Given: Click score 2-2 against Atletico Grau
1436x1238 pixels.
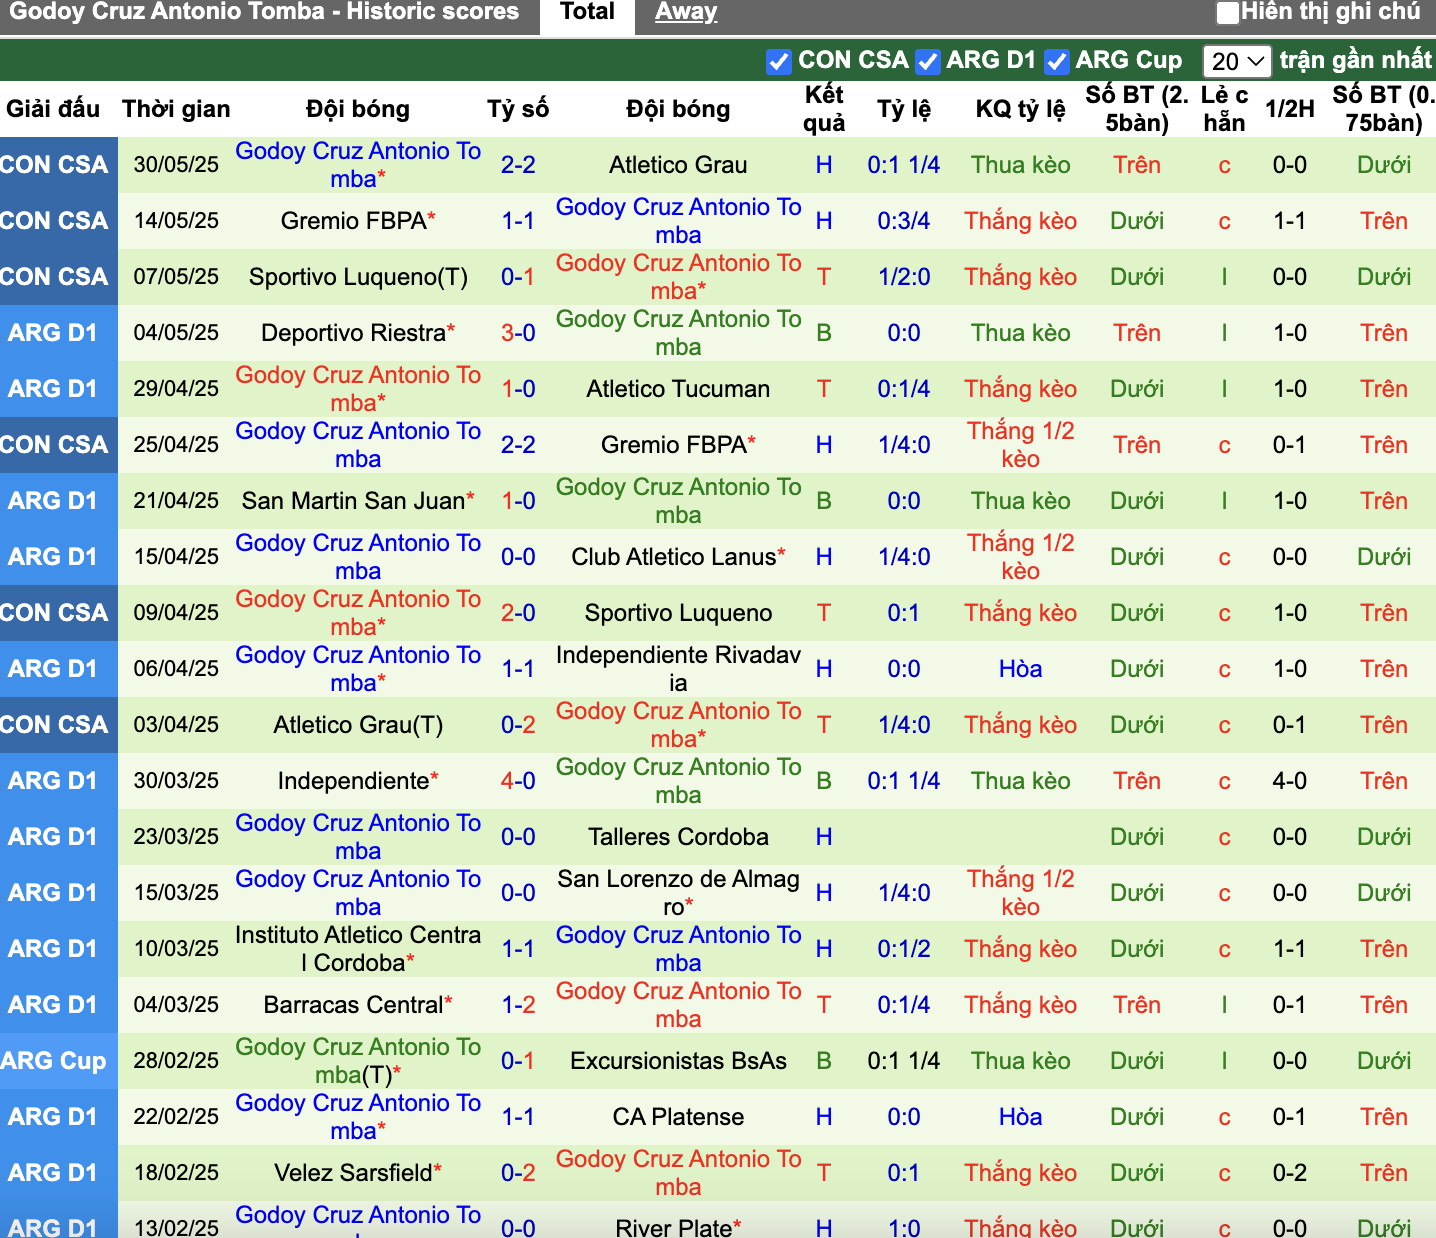Looking at the screenshot, I should pos(518,165).
